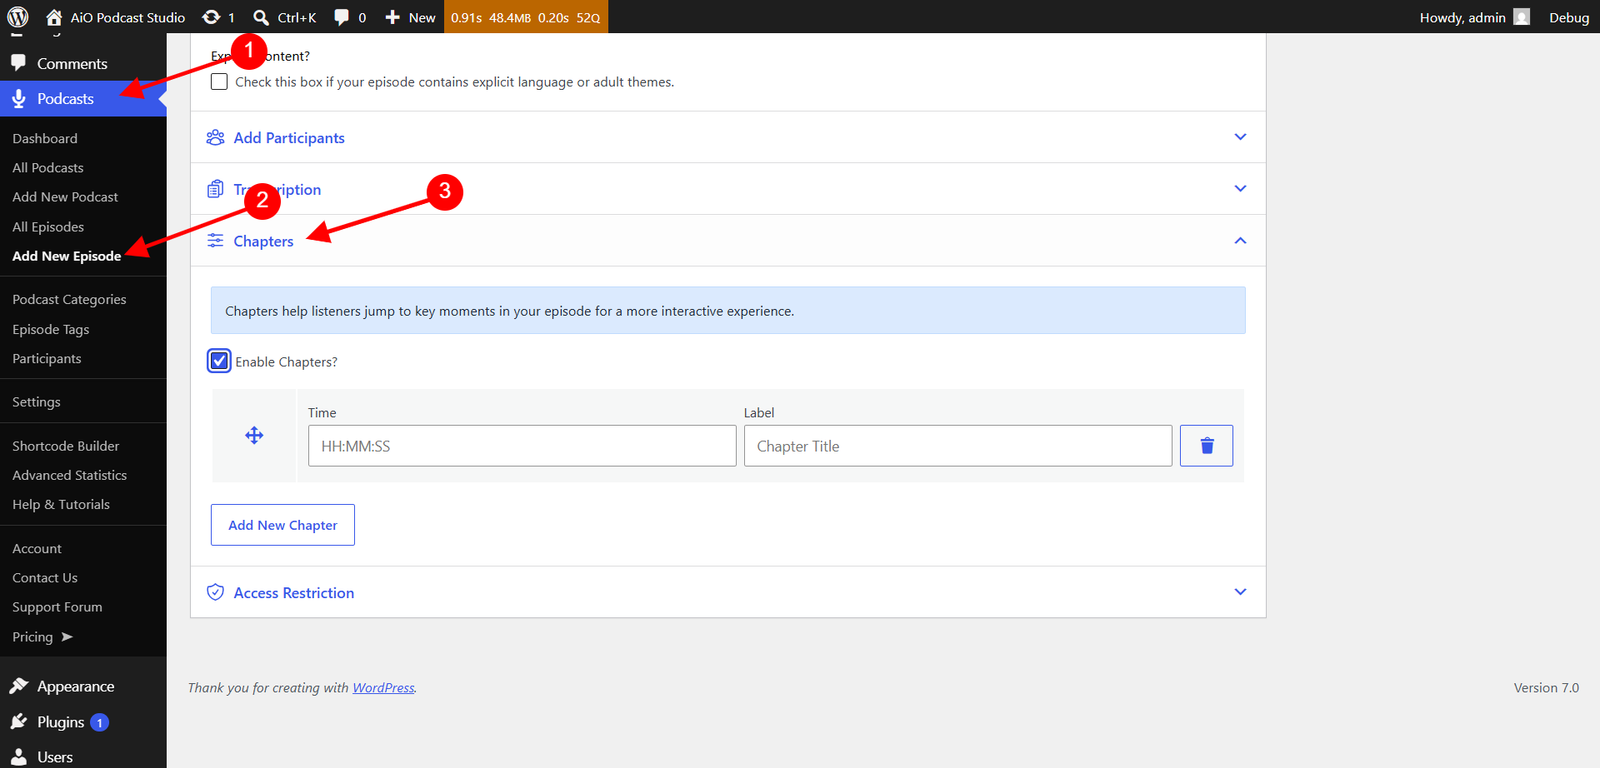Tick the explicit content checkbox
Screen dimensions: 1600x768
pyautogui.click(x=219, y=82)
